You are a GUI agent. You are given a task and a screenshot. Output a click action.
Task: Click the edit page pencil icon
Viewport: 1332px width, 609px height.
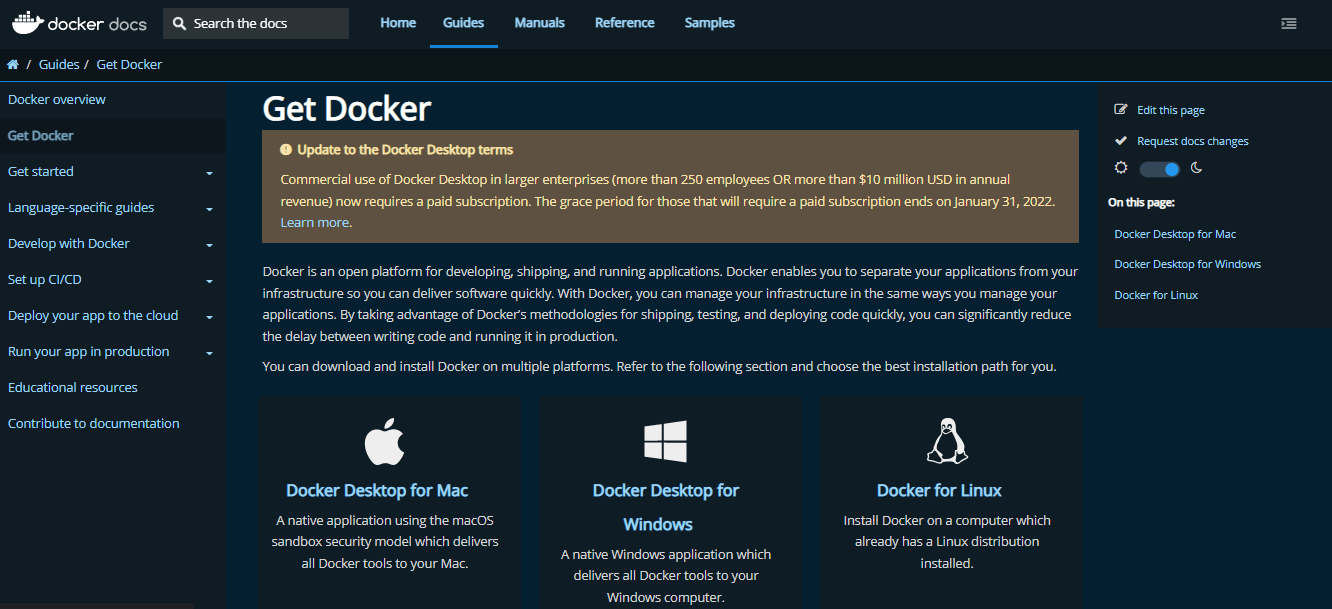1121,110
